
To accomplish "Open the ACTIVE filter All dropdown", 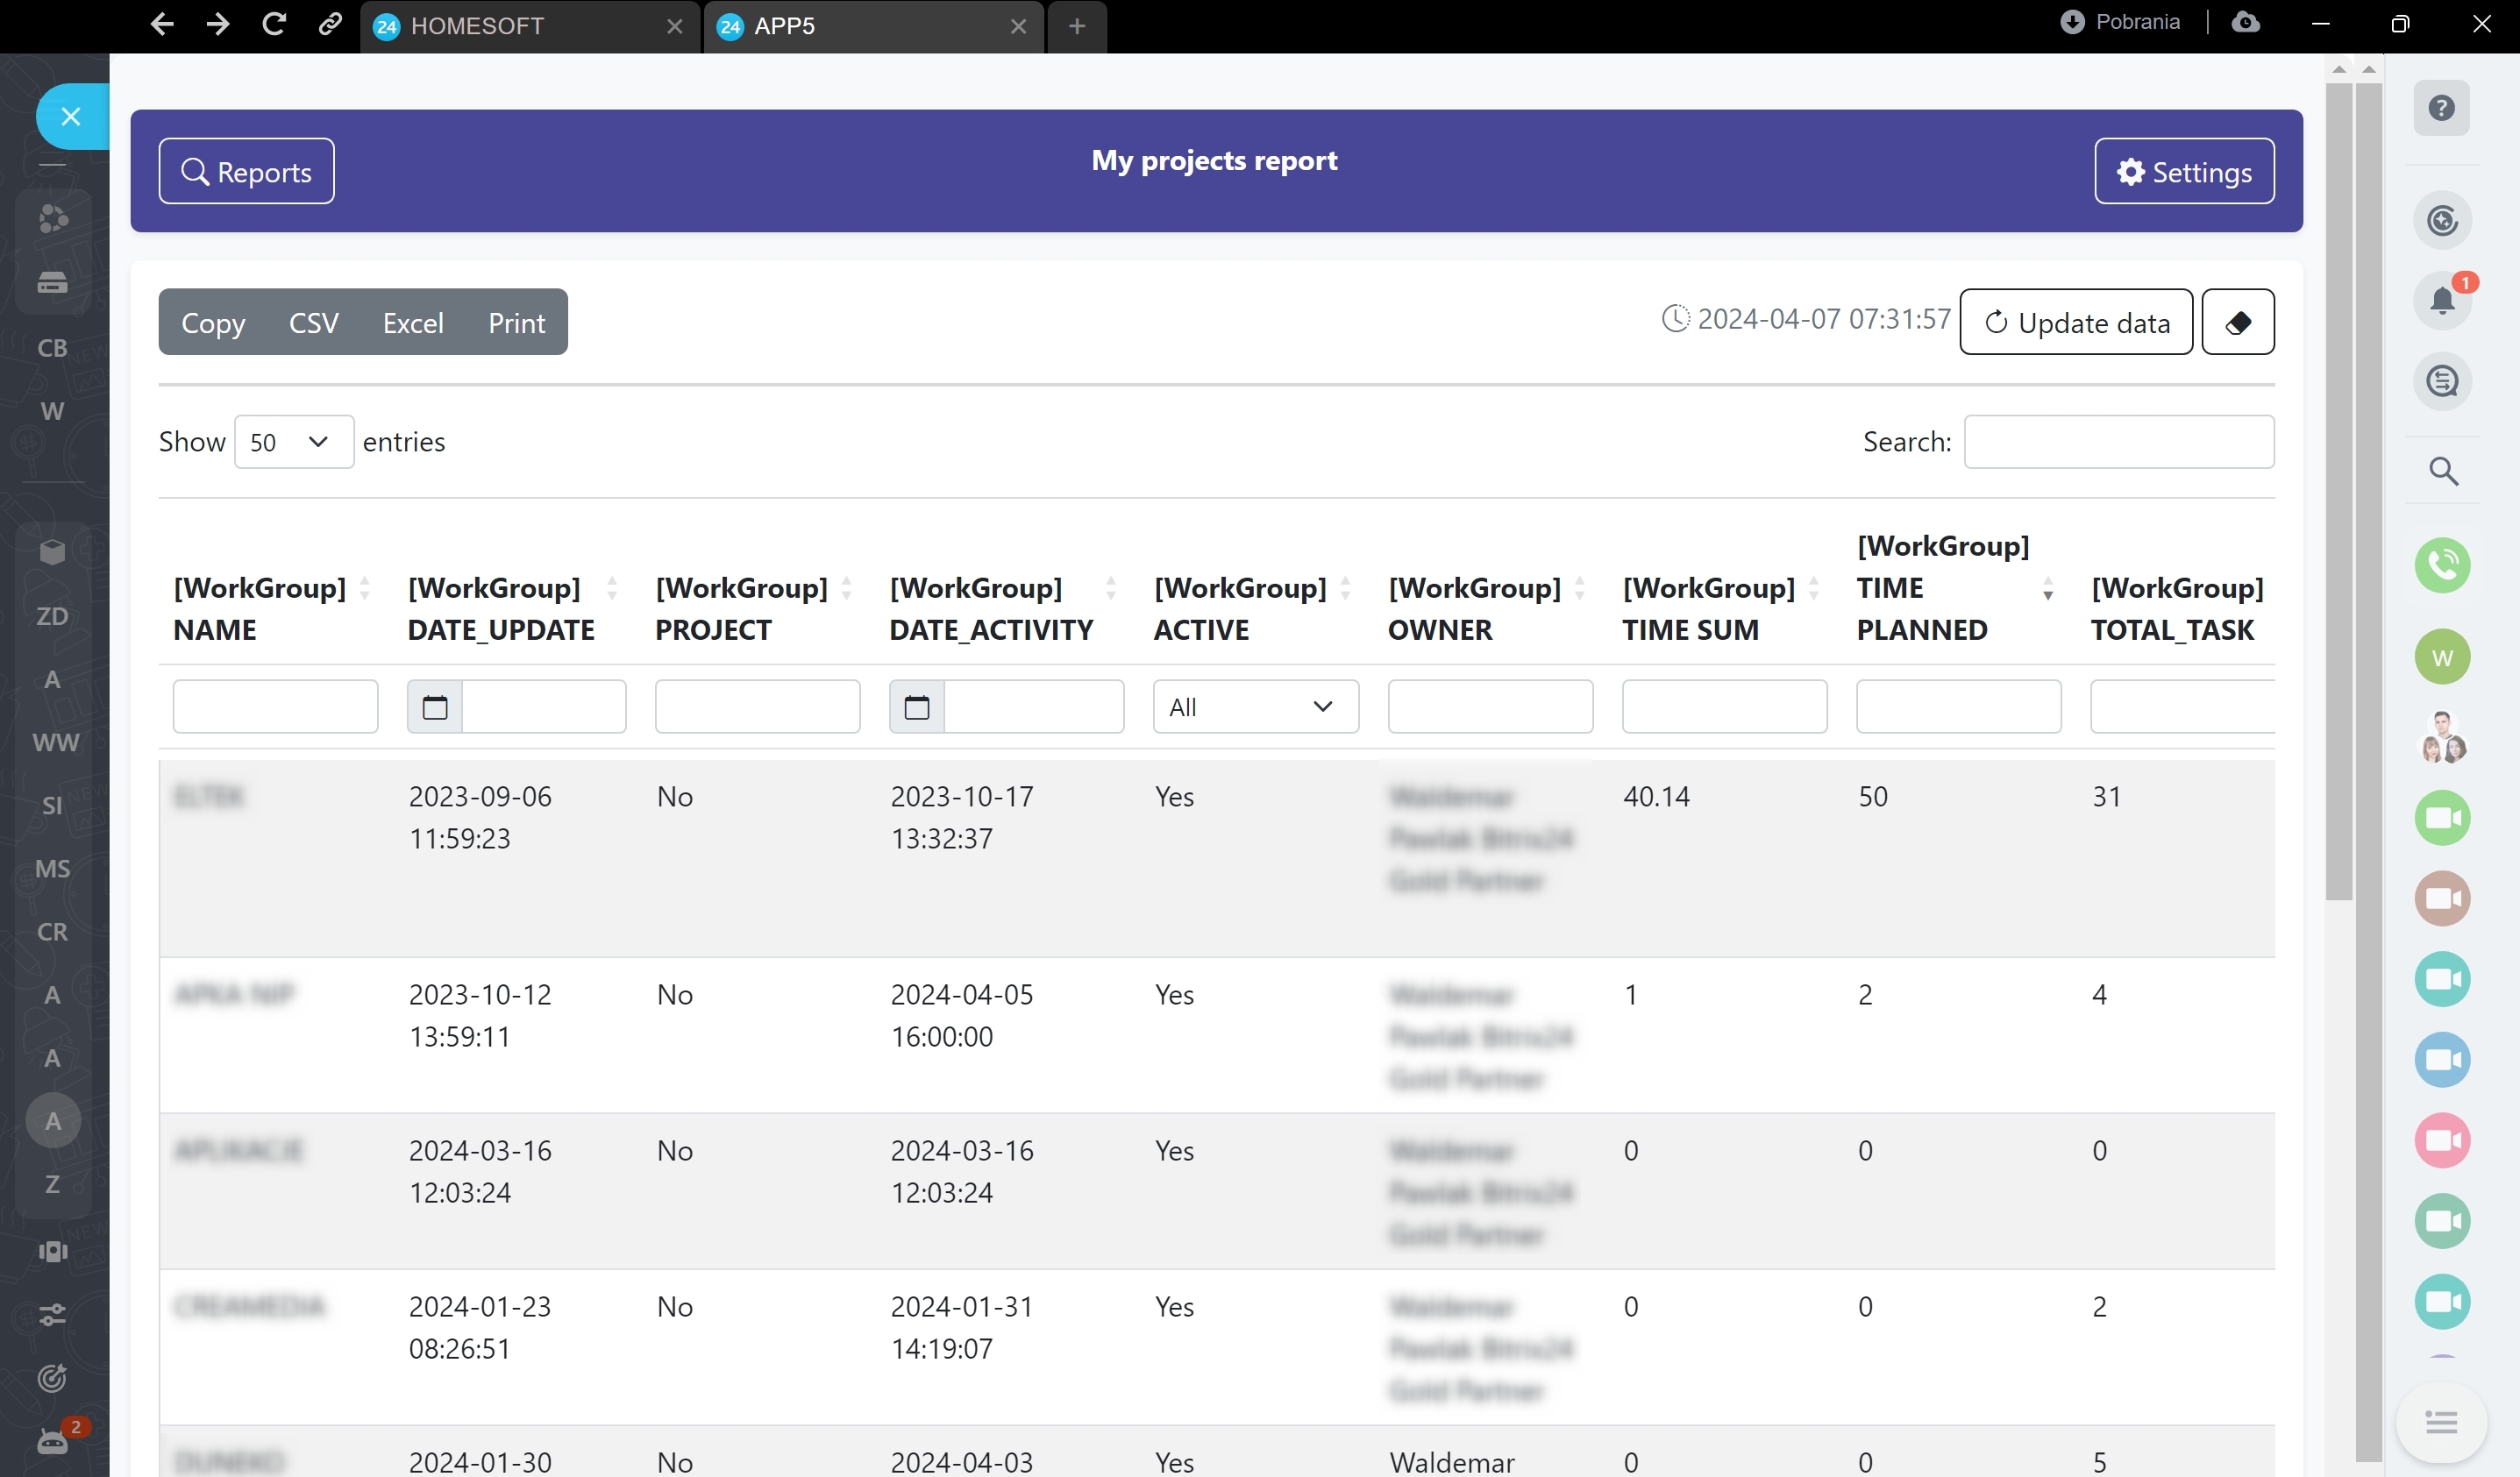I will coord(1254,707).
